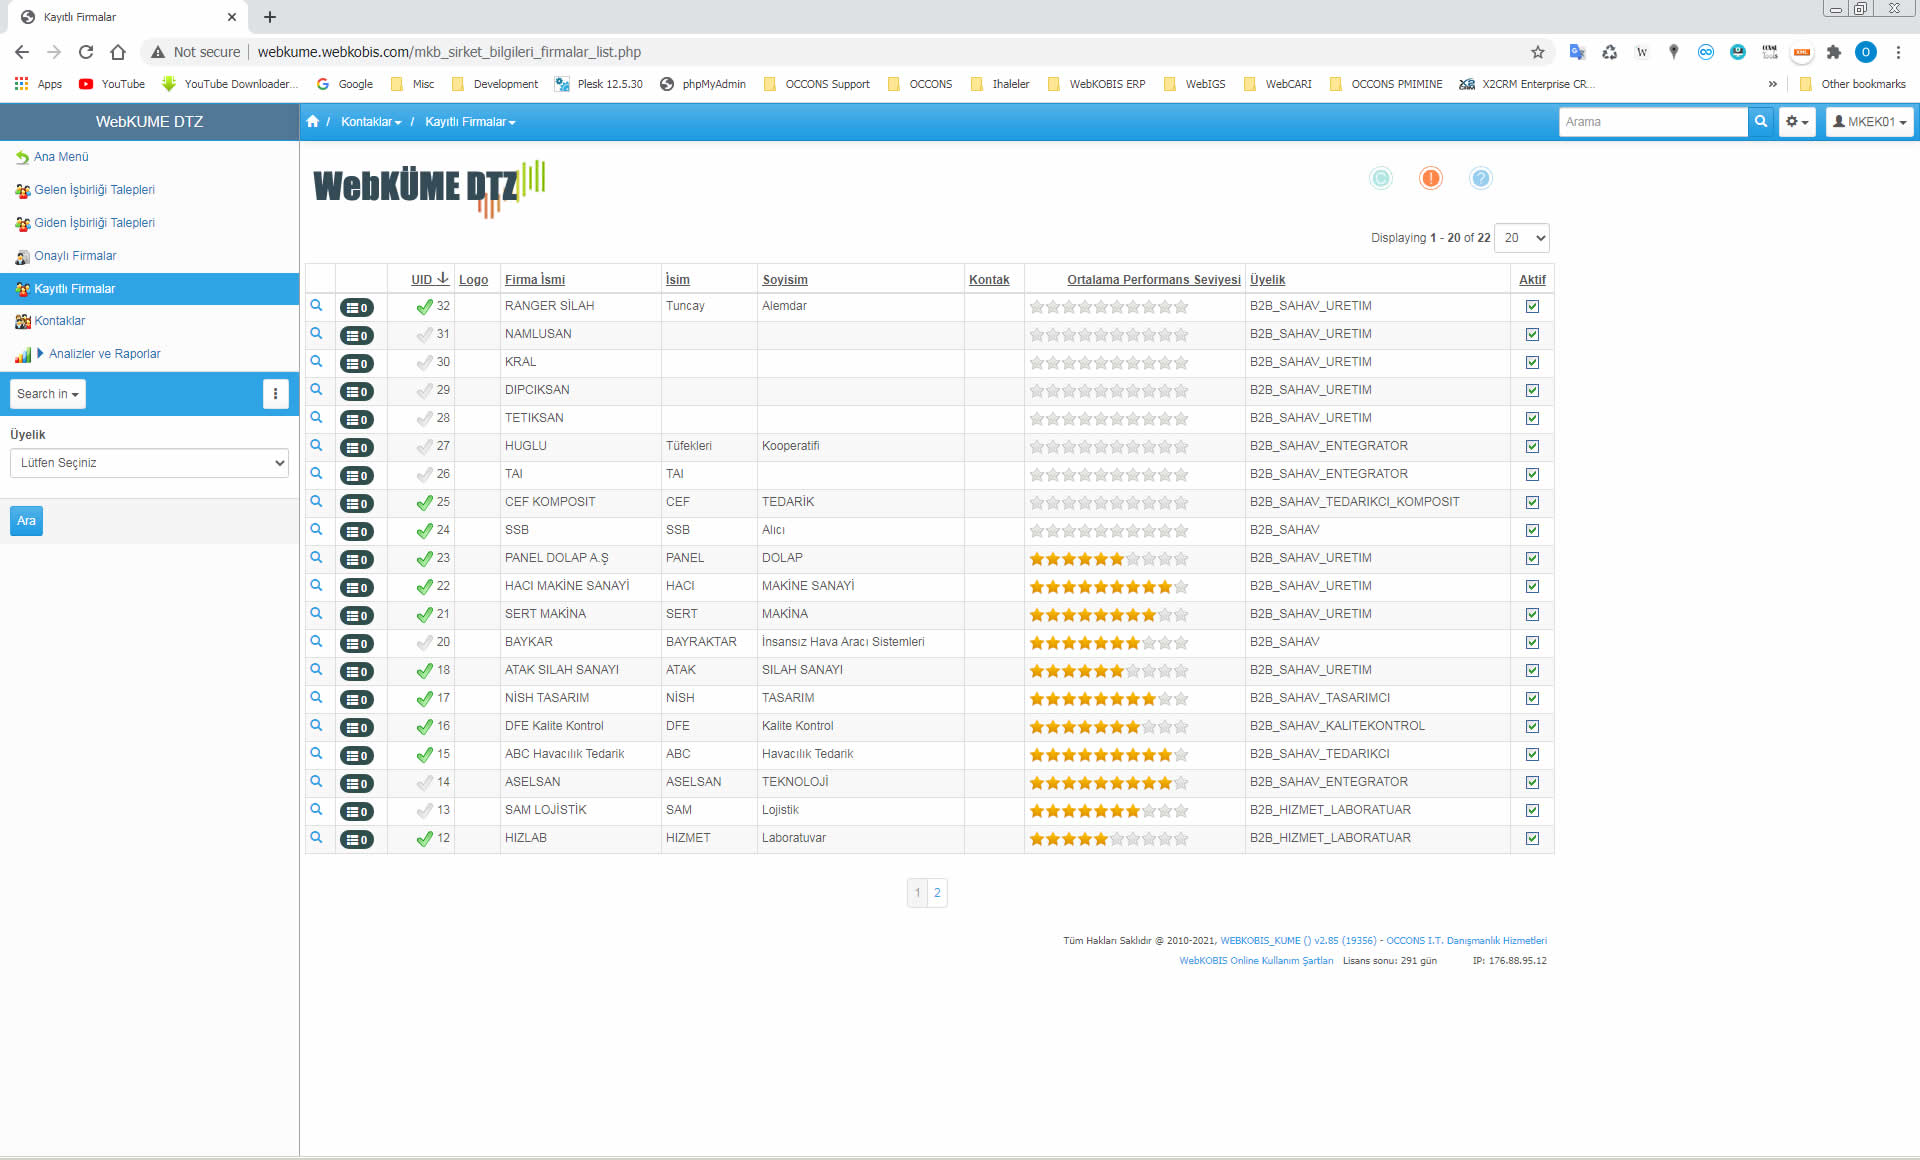
Task: Click the teal refresh circle icon
Action: pos(1381,178)
